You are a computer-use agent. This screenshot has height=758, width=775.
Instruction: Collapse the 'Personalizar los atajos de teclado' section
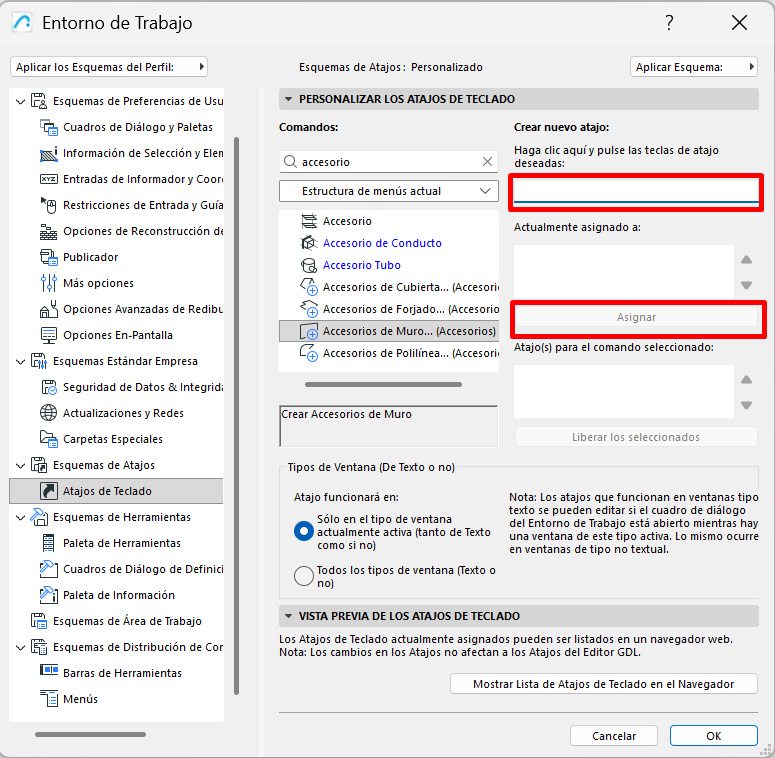(289, 99)
